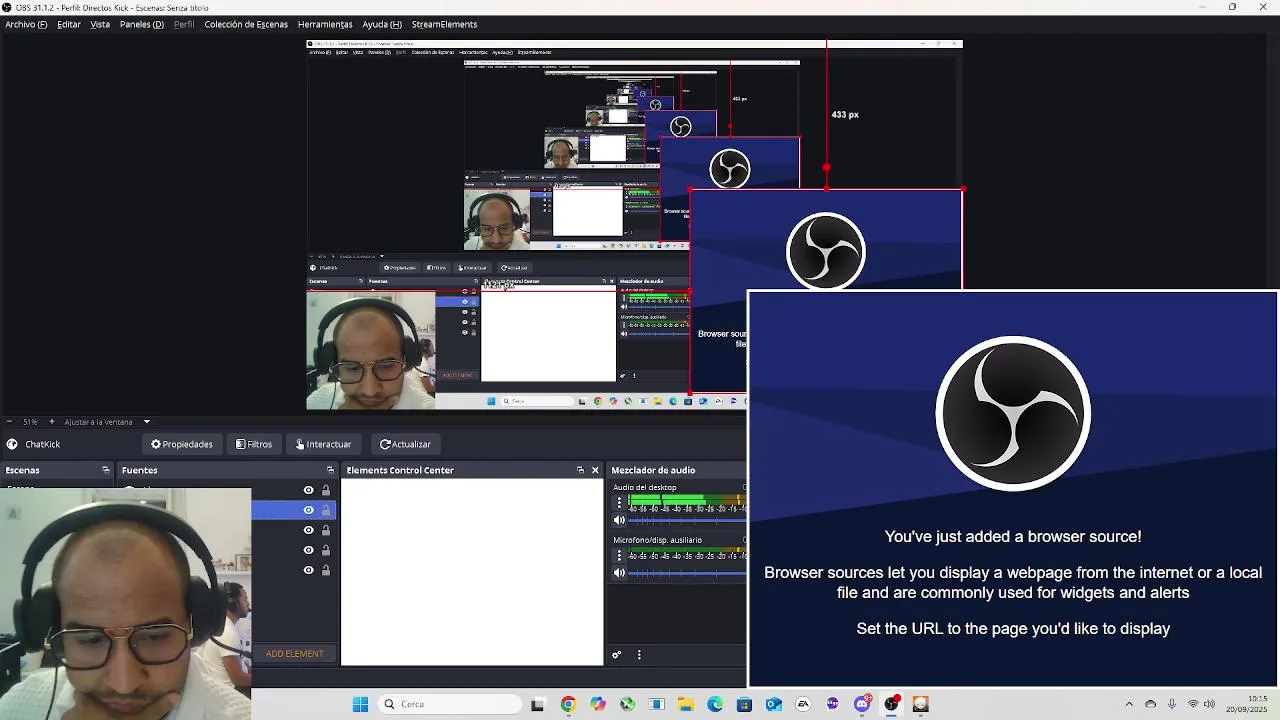Toggle visibility of the highlighted Fuentes source
1280x720 pixels.
point(309,510)
